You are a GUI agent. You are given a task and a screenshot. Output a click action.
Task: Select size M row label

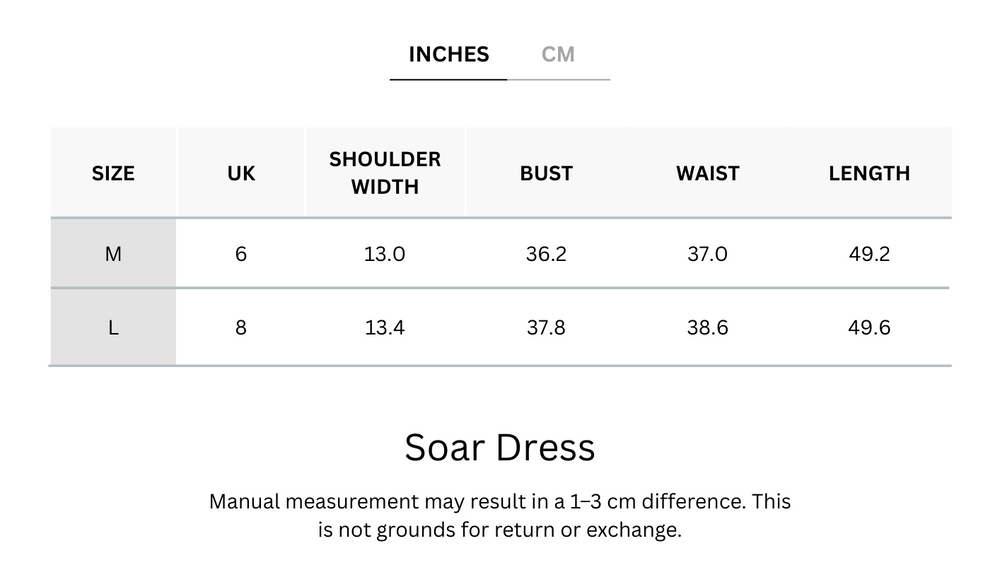click(113, 254)
